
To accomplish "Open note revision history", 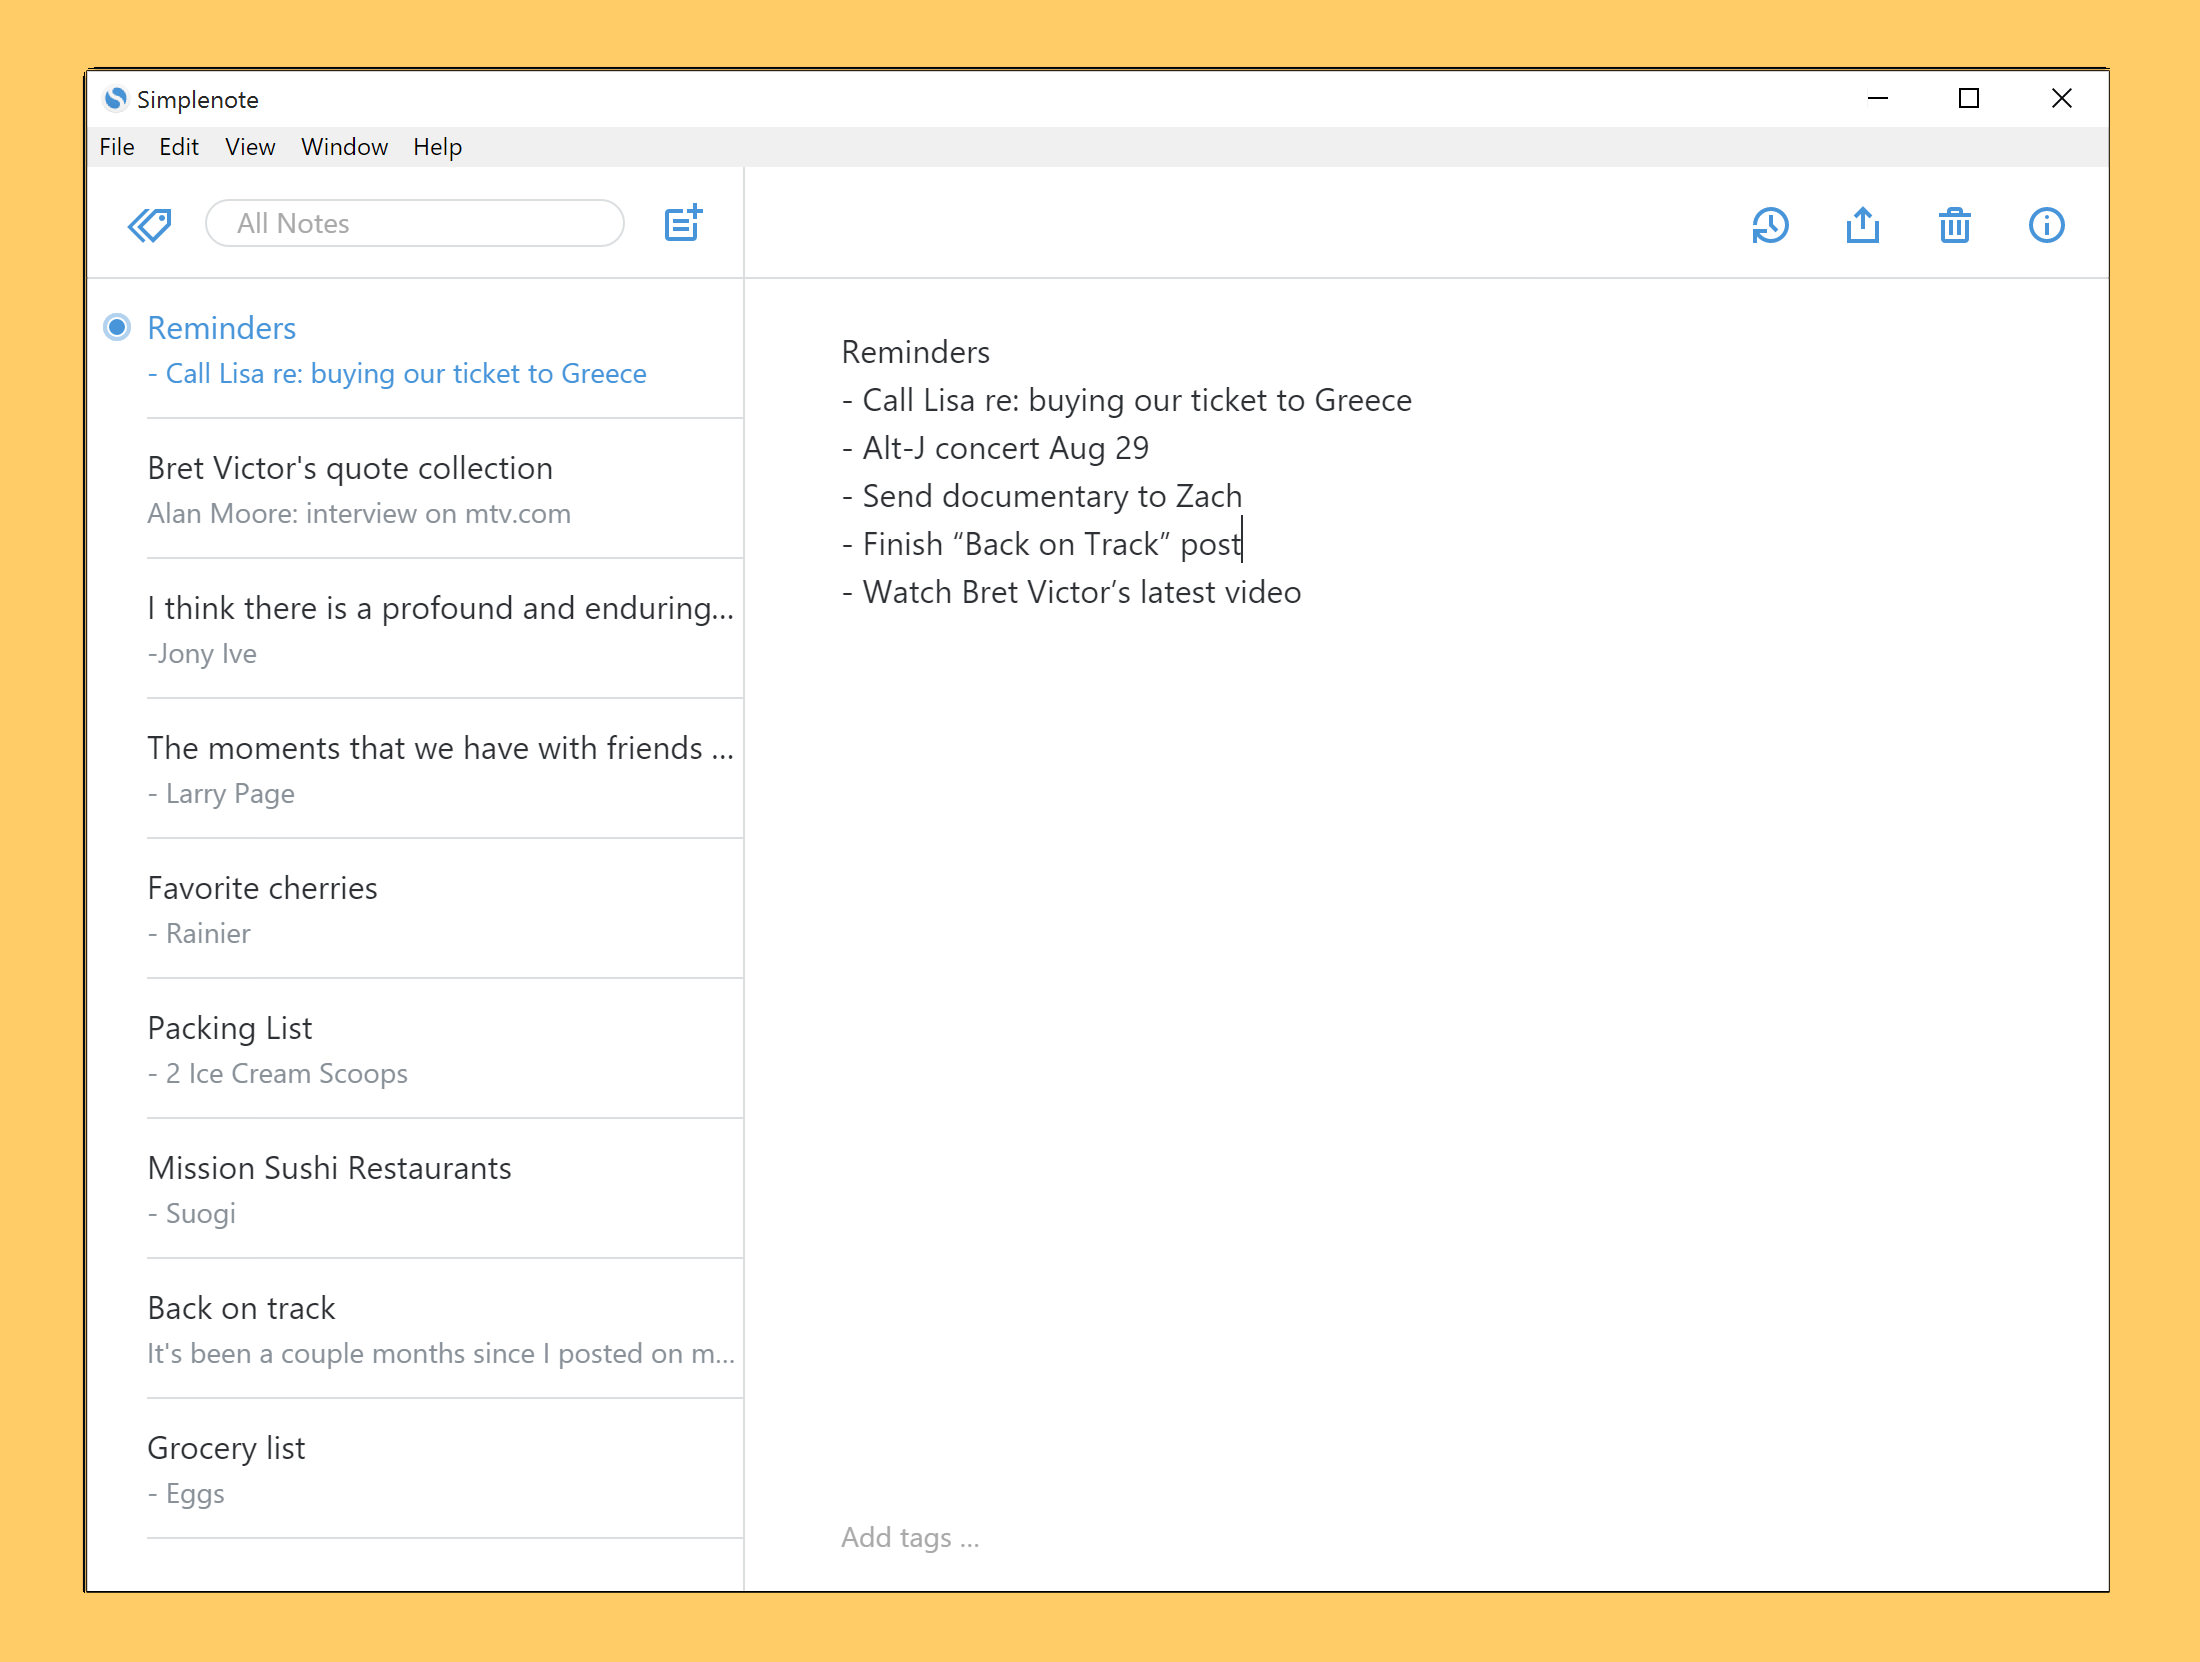I will click(1770, 225).
